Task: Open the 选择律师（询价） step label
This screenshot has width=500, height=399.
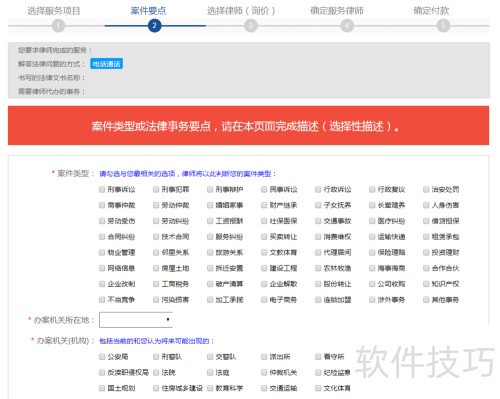Action: tap(241, 11)
